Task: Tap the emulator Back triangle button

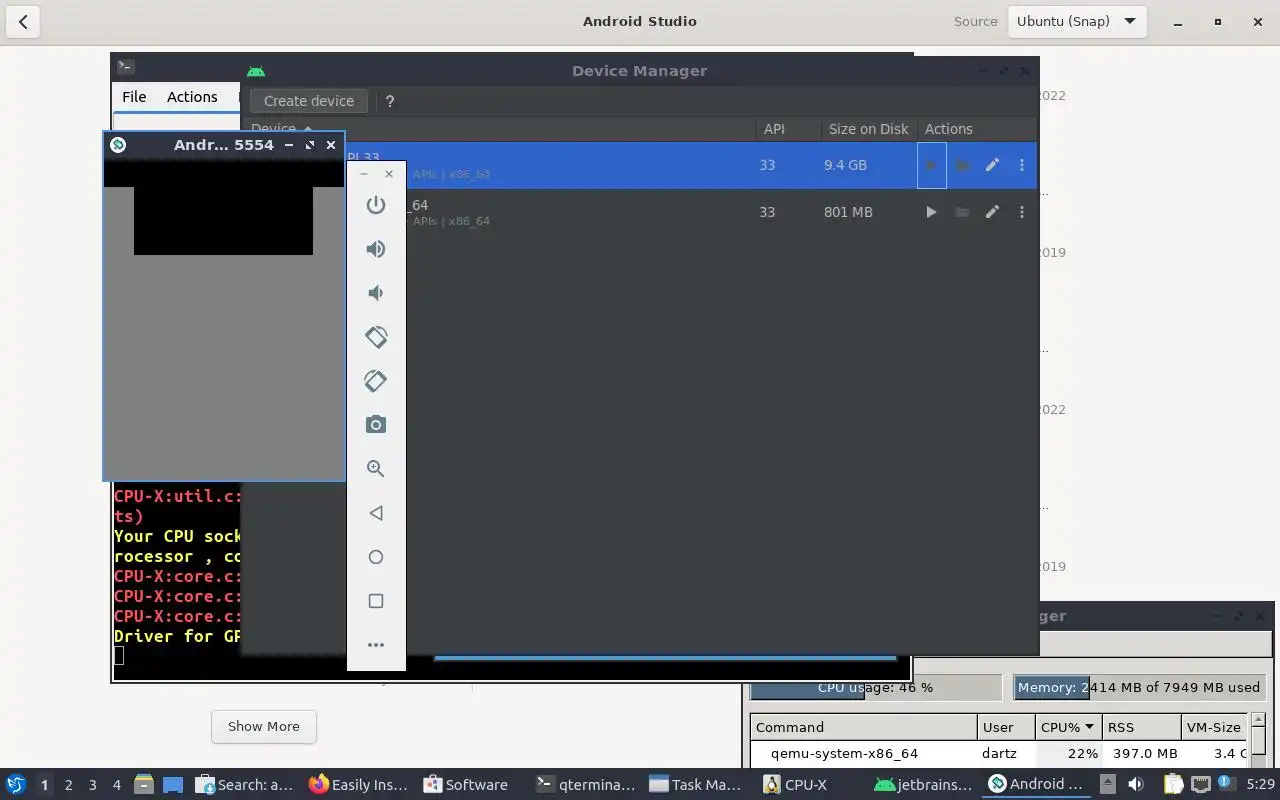Action: pyautogui.click(x=376, y=513)
